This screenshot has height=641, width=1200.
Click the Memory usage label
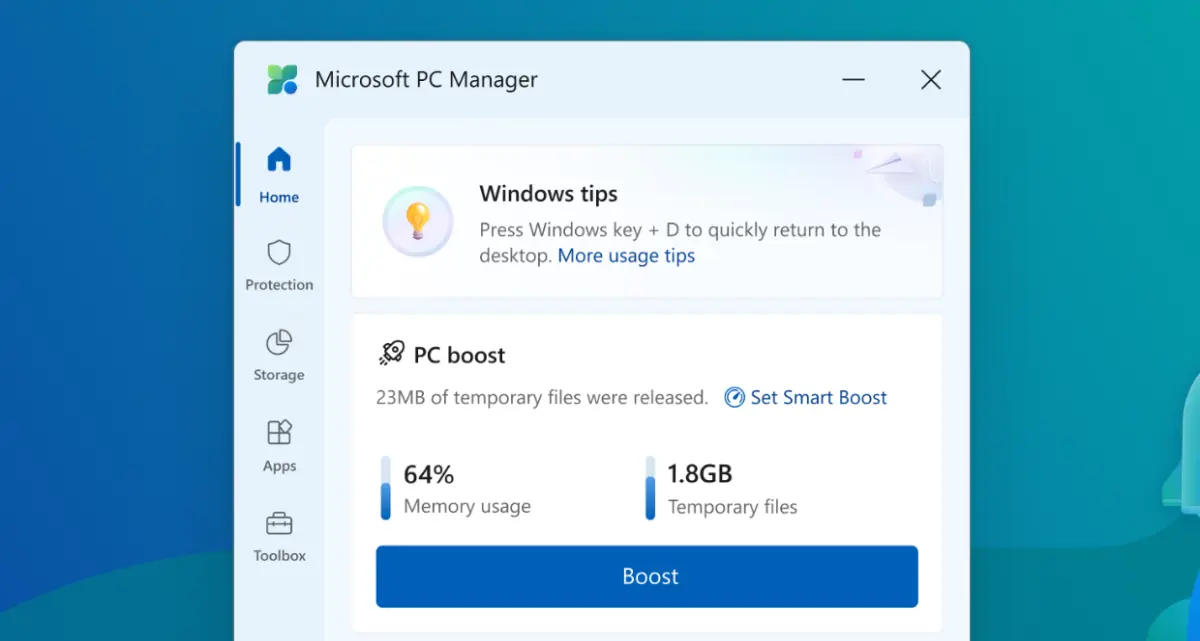pos(467,507)
